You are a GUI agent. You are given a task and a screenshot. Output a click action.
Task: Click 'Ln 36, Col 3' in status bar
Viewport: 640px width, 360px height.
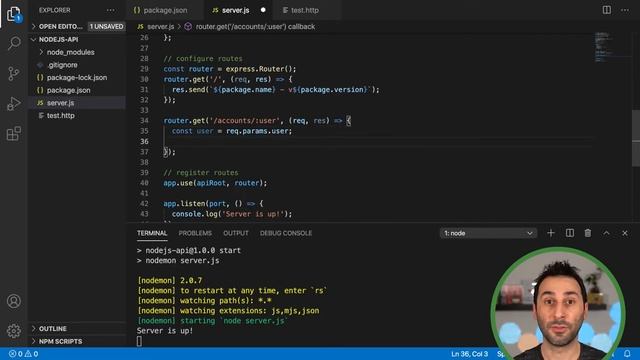469,354
